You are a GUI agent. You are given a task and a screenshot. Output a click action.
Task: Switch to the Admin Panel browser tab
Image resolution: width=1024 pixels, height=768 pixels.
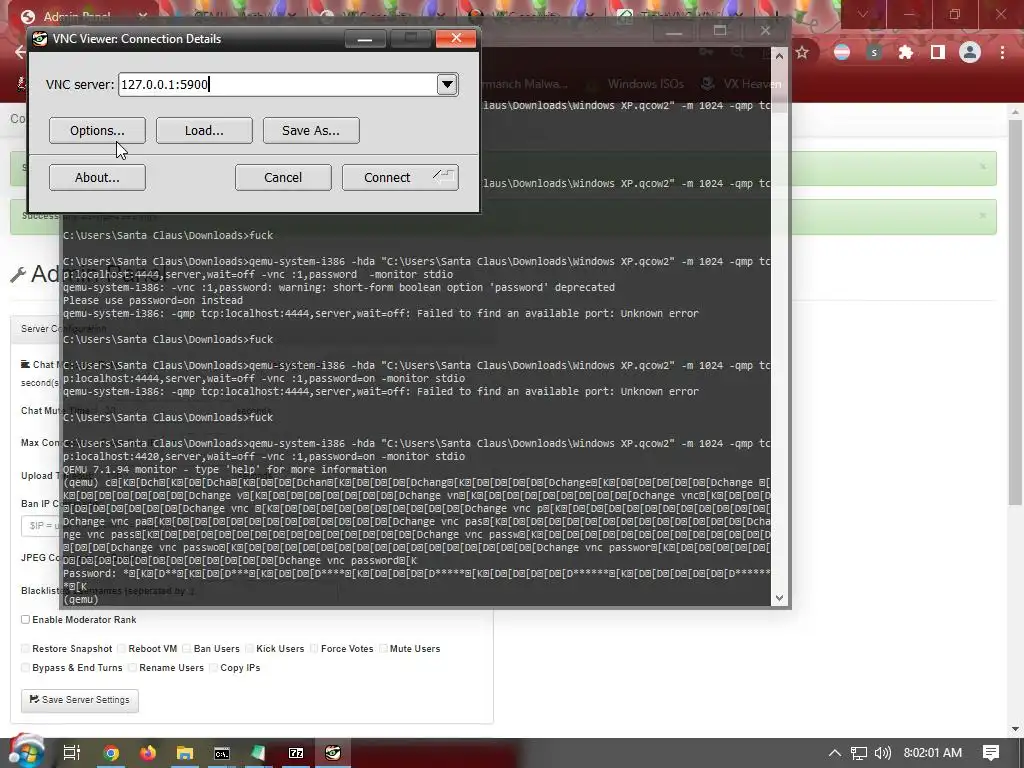pos(78,16)
